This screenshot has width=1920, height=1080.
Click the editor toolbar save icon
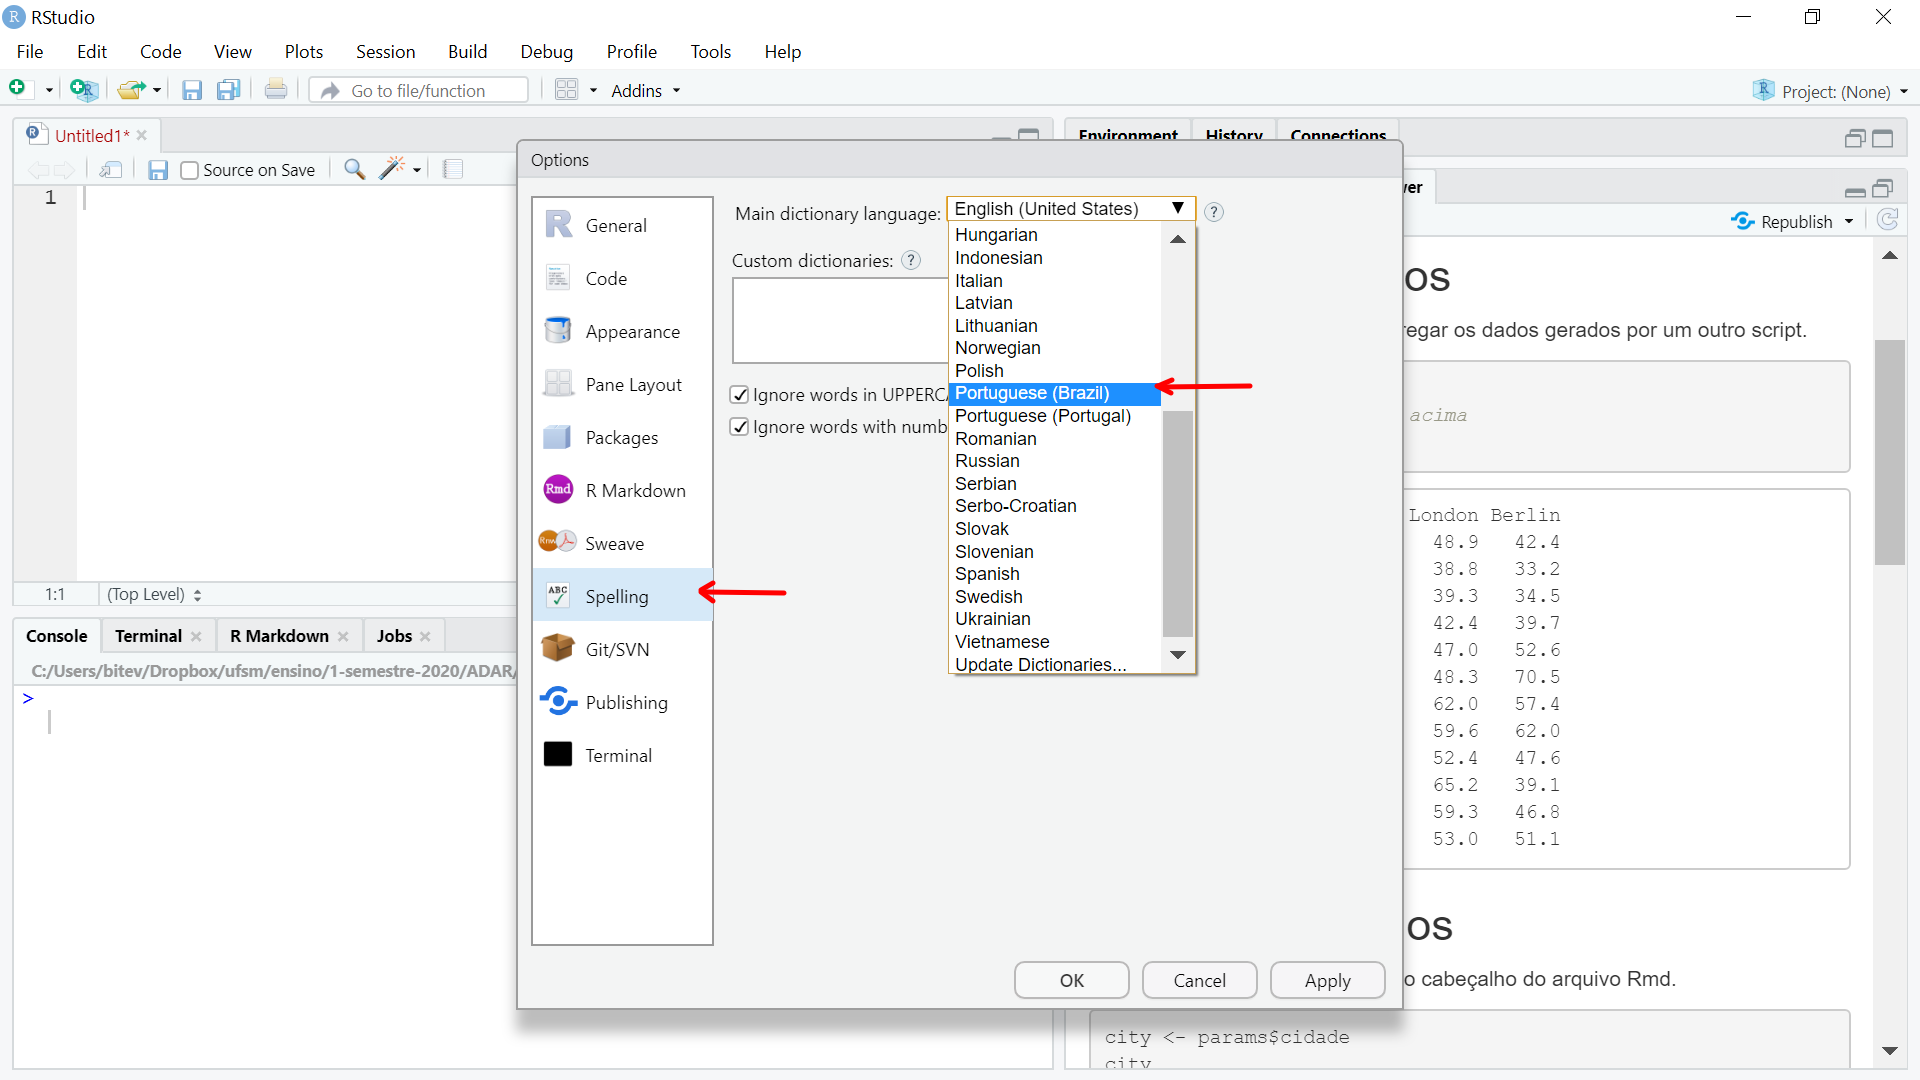click(158, 170)
